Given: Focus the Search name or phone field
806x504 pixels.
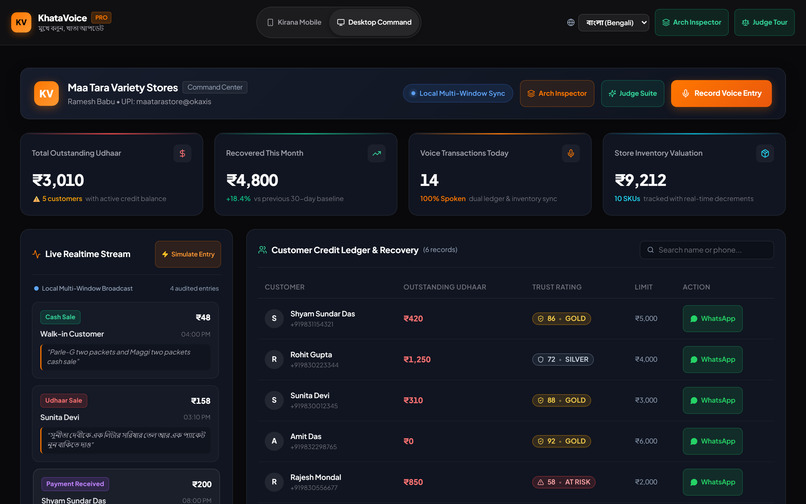Looking at the screenshot, I should 707,250.
